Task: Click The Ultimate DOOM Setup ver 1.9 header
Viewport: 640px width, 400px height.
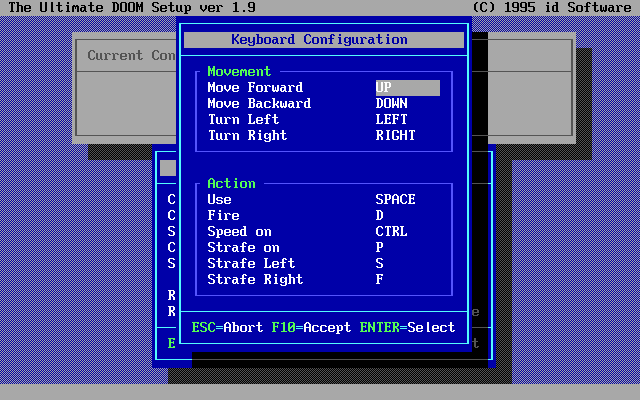Action: [x=132, y=8]
